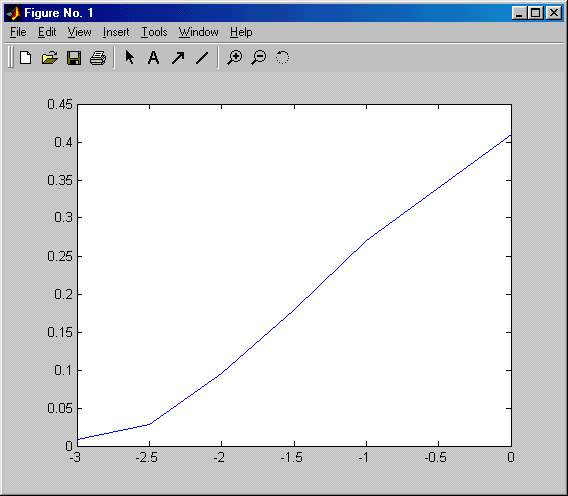This screenshot has height=496, width=568.
Task: Print the figure using the printer icon
Action: pyautogui.click(x=98, y=58)
